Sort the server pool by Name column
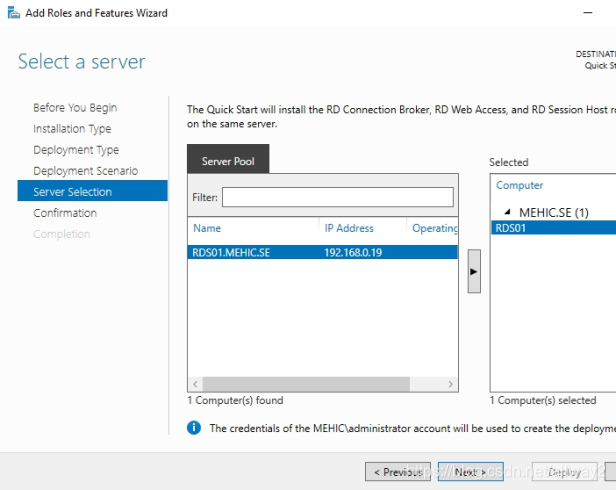Viewport: 616px width, 490px height. coord(253,228)
